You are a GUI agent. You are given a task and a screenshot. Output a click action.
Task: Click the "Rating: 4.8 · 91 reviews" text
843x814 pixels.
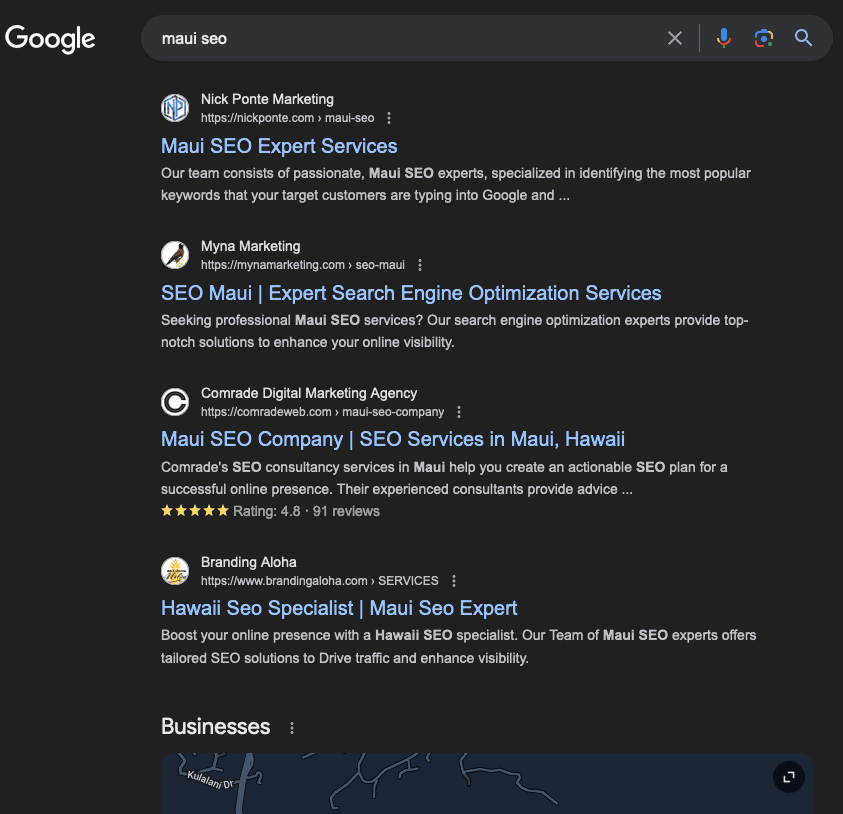tap(306, 511)
